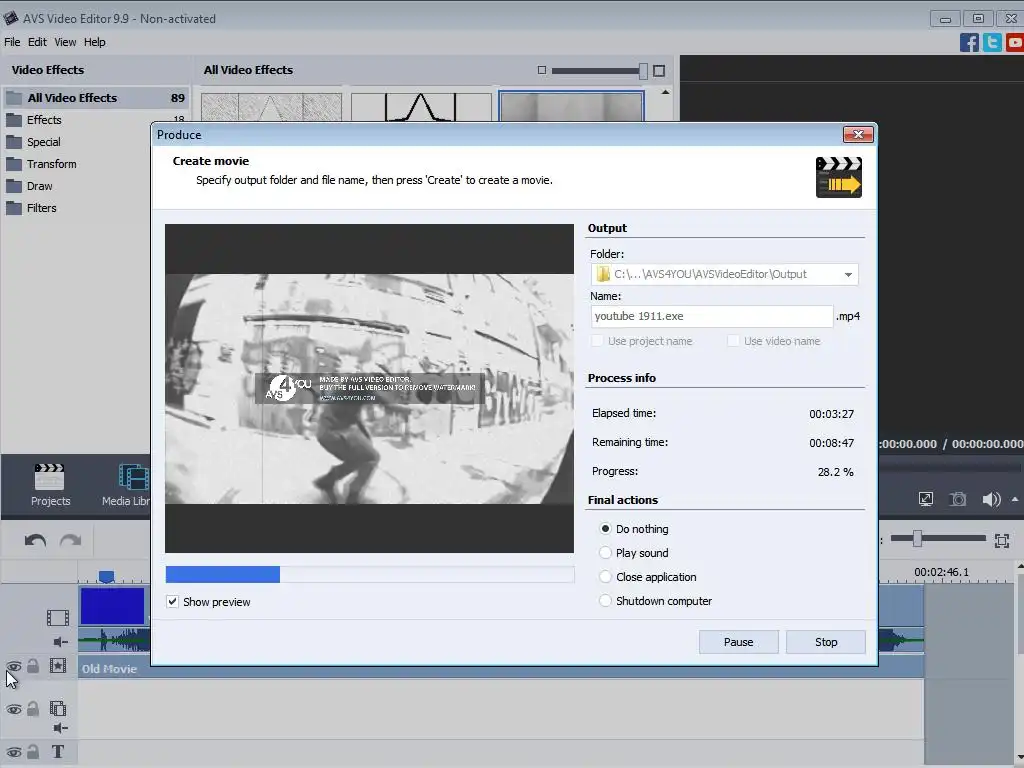Expand the volume options arrow

click(1015, 500)
